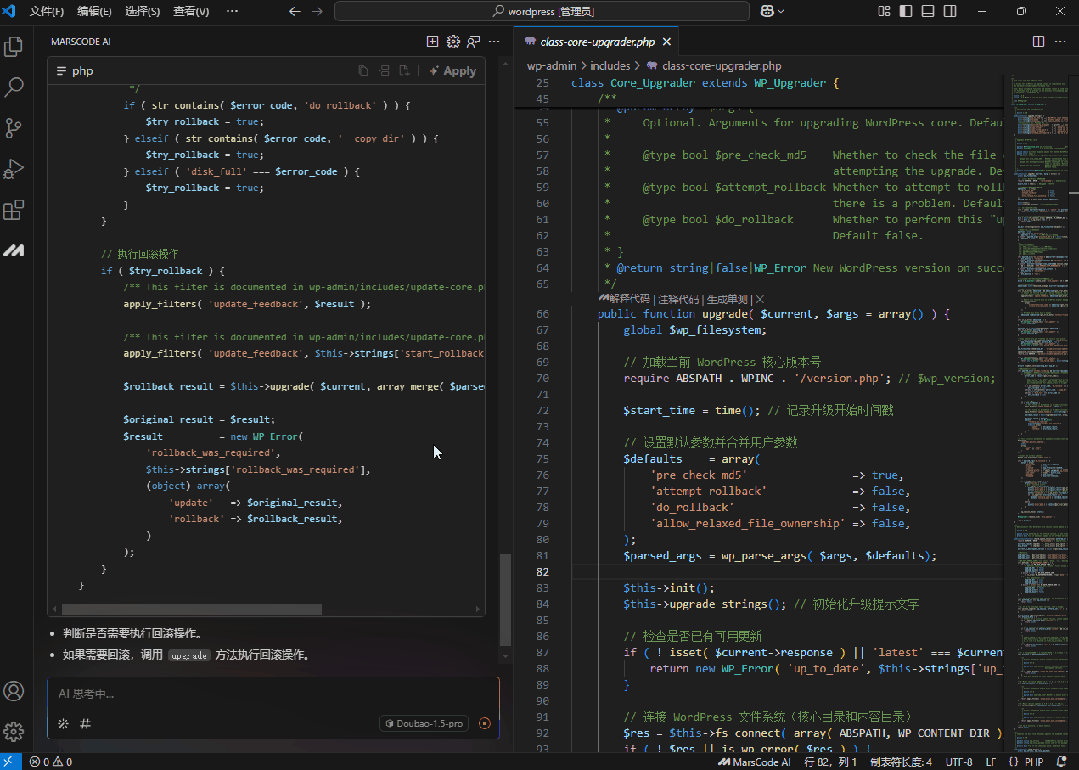Change the tab size setting 制表符长度:4

tap(901, 762)
